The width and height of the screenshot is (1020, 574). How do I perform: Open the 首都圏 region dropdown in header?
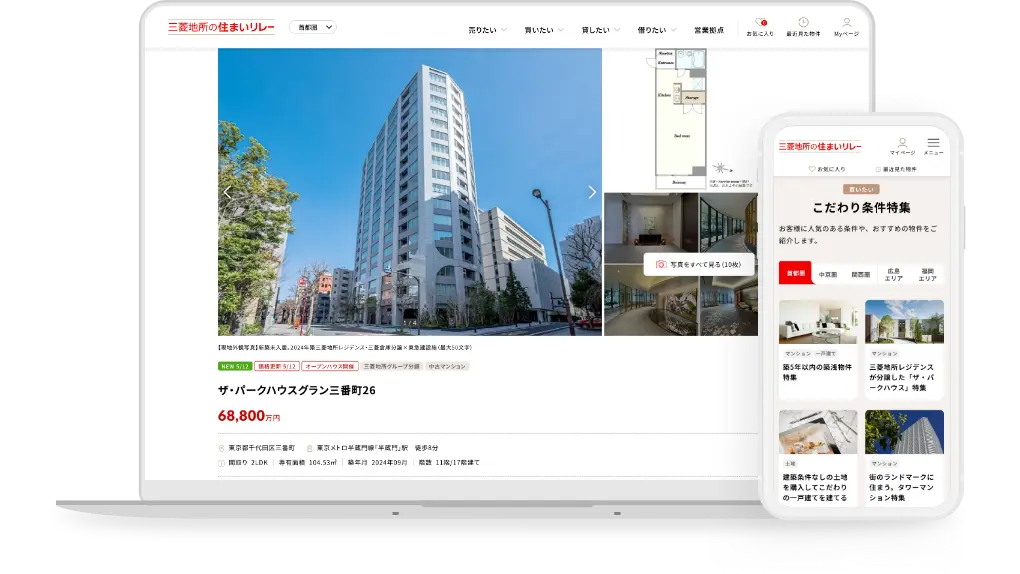pyautogui.click(x=313, y=28)
